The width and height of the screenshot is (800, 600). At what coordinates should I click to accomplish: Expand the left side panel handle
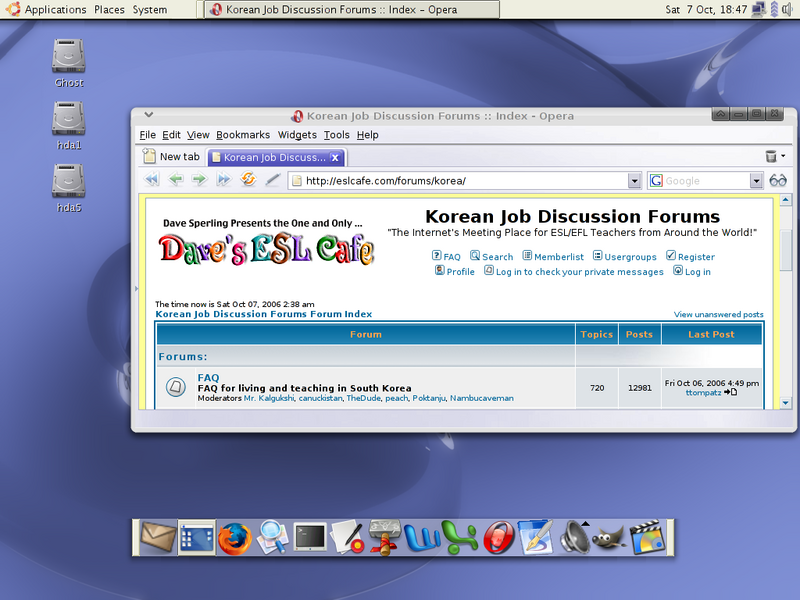coord(136,289)
